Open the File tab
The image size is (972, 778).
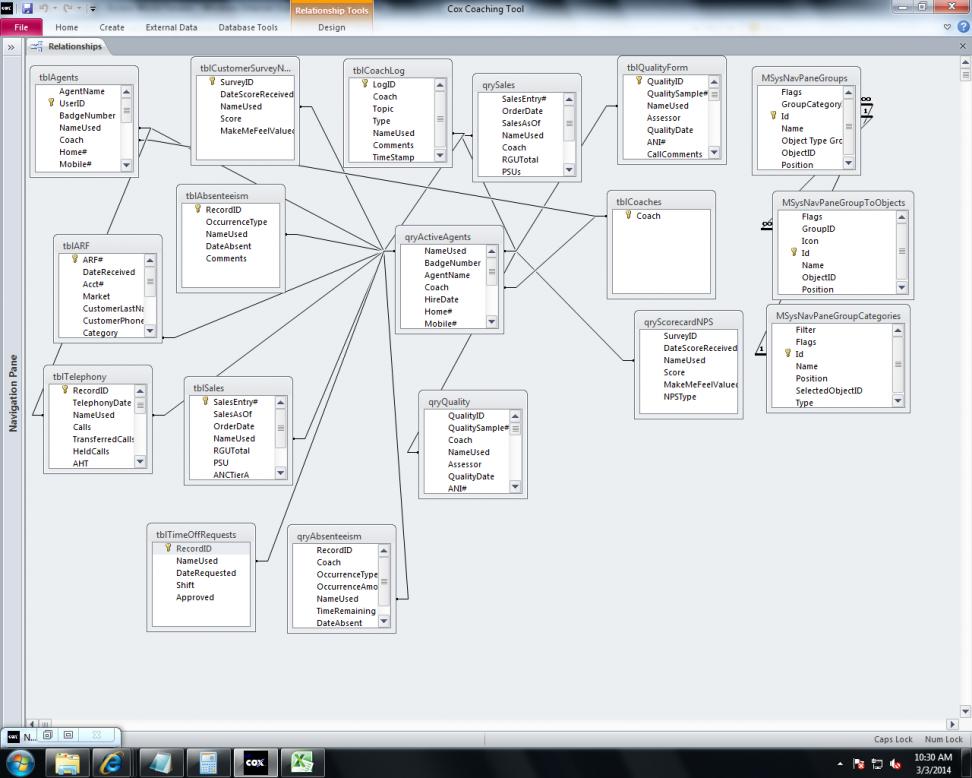point(21,27)
